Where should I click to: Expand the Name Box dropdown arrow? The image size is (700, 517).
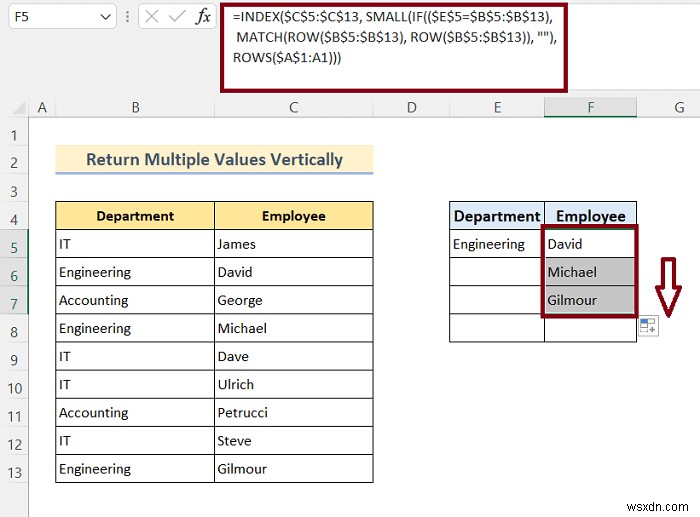pos(105,17)
